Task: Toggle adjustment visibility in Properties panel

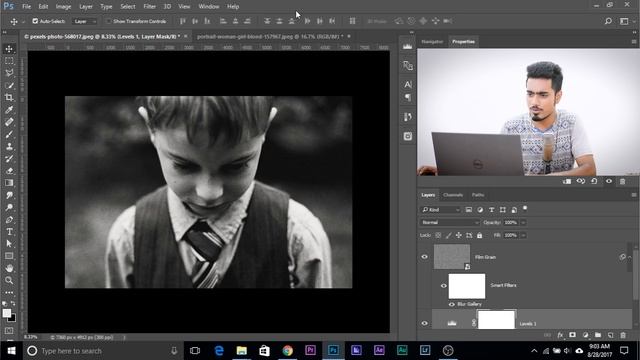Action: (609, 181)
